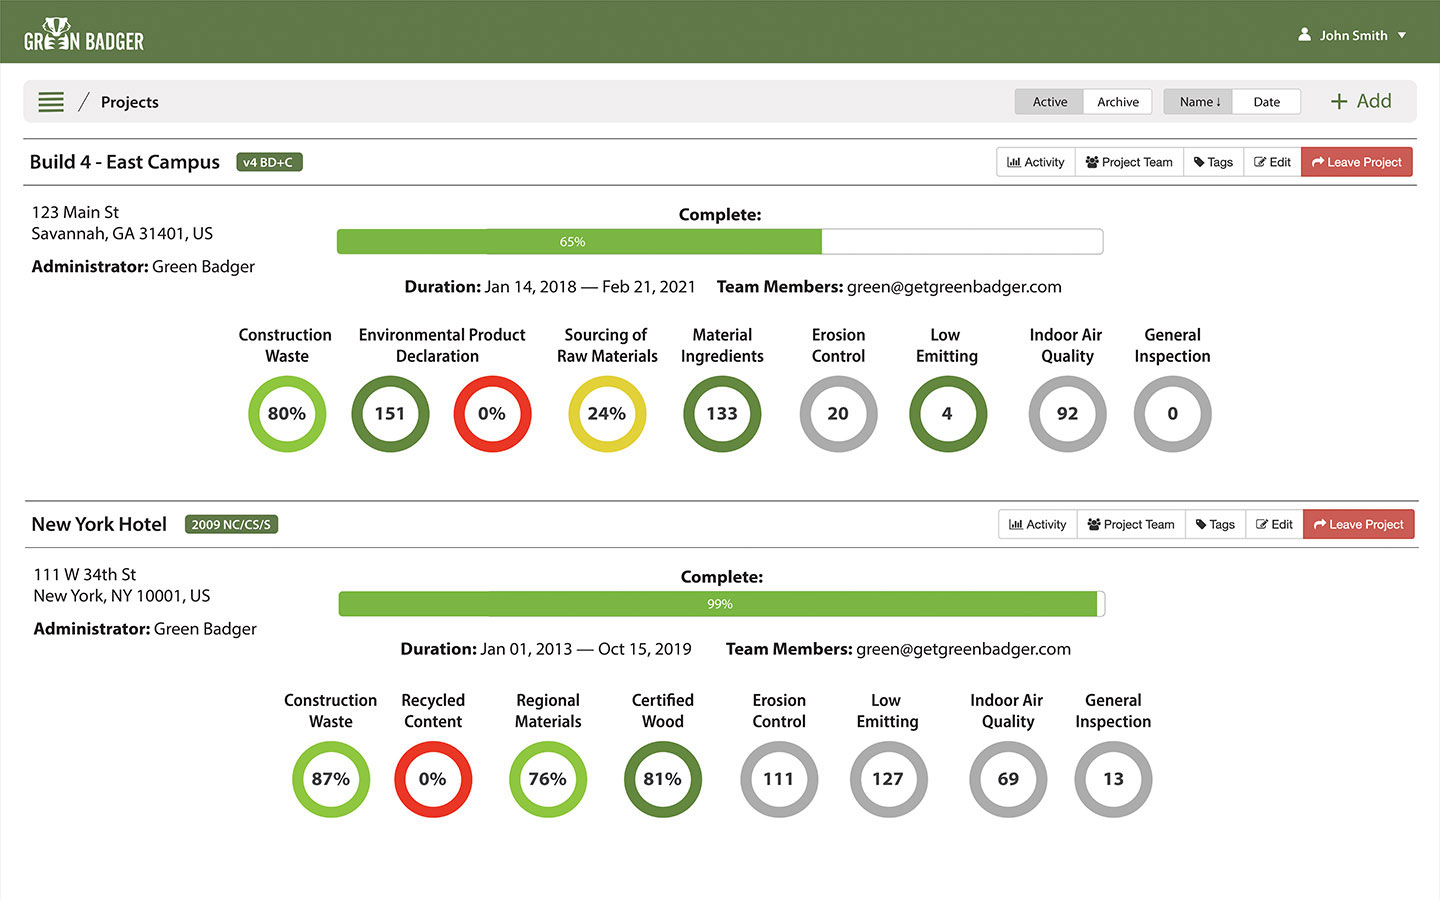Click the Green Badger logo
1440x900 pixels.
84,34
